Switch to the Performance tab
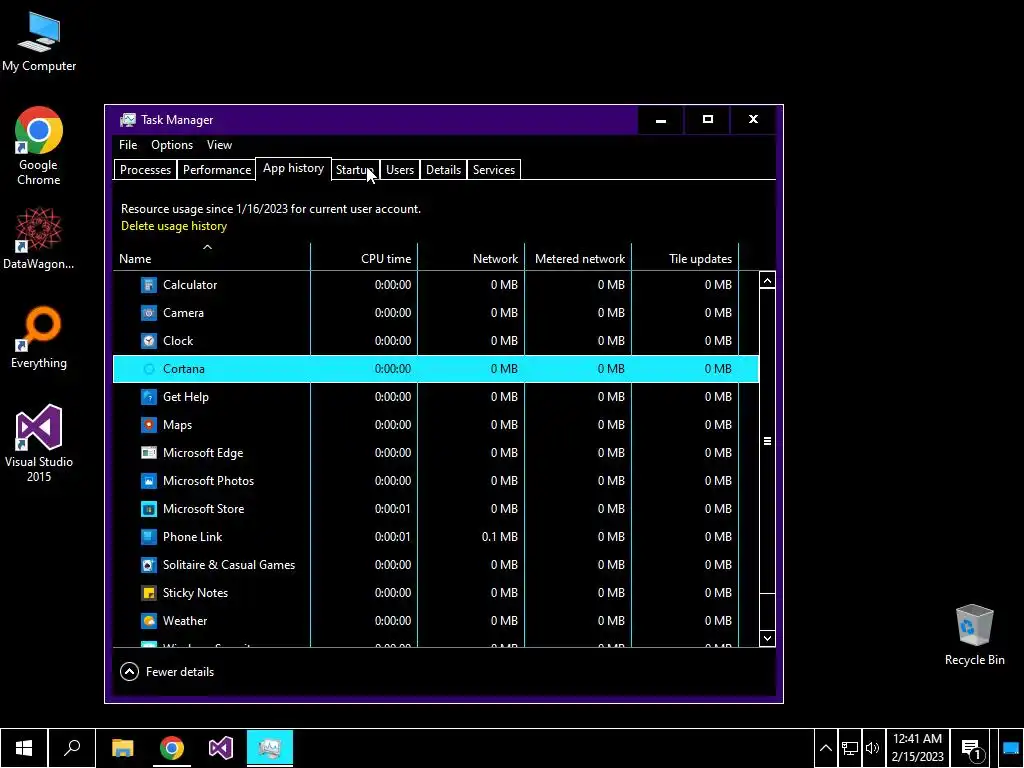1024x768 pixels. (x=217, y=170)
